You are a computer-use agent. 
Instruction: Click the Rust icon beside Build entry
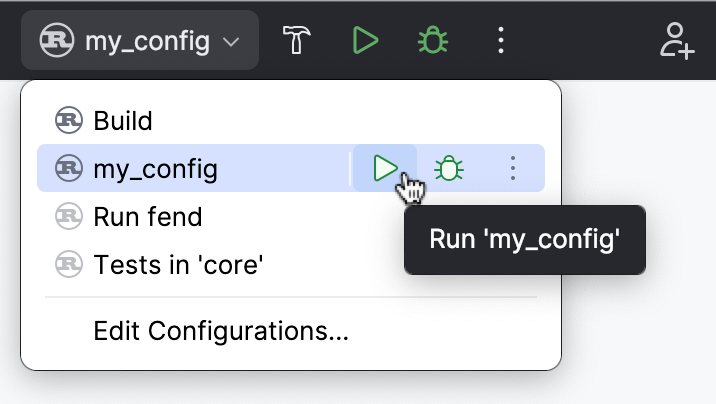pyautogui.click(x=69, y=121)
